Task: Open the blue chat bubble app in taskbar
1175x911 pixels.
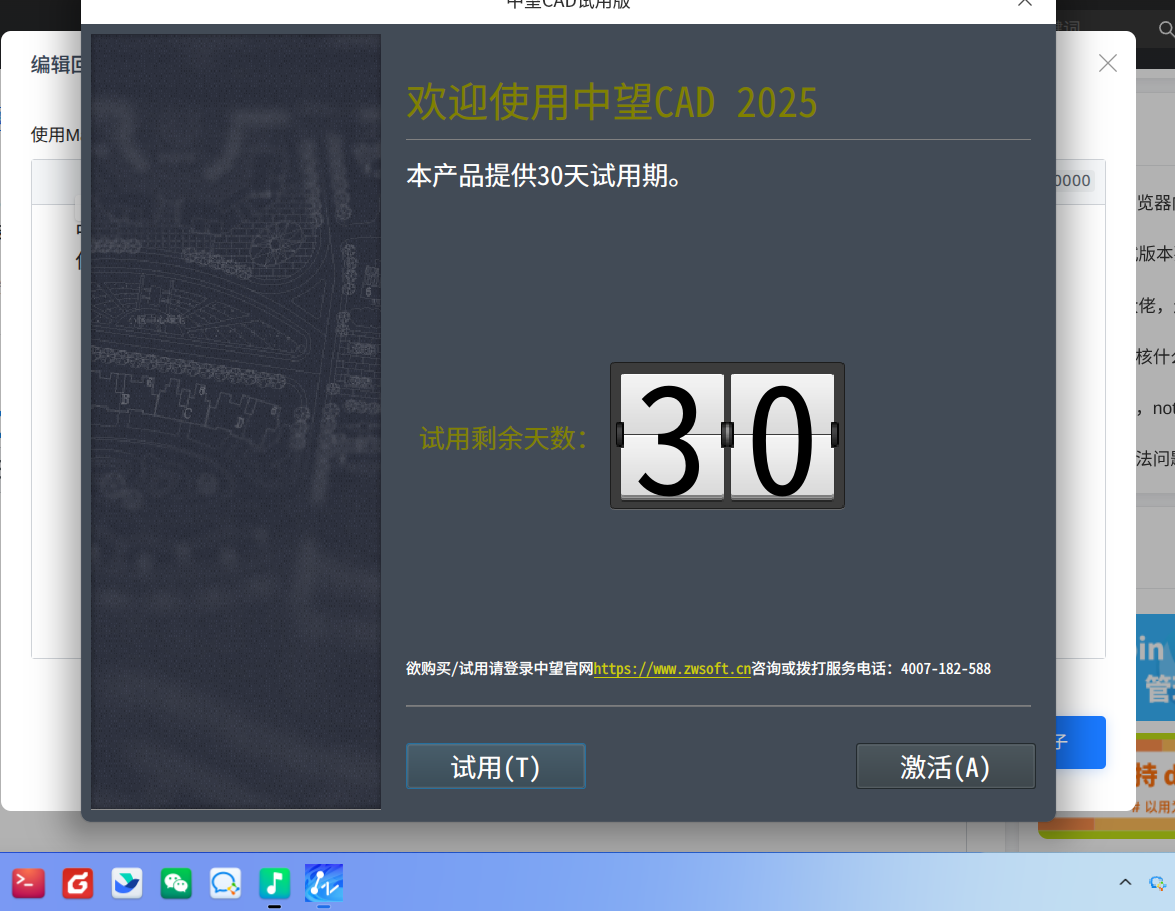Action: point(225,883)
